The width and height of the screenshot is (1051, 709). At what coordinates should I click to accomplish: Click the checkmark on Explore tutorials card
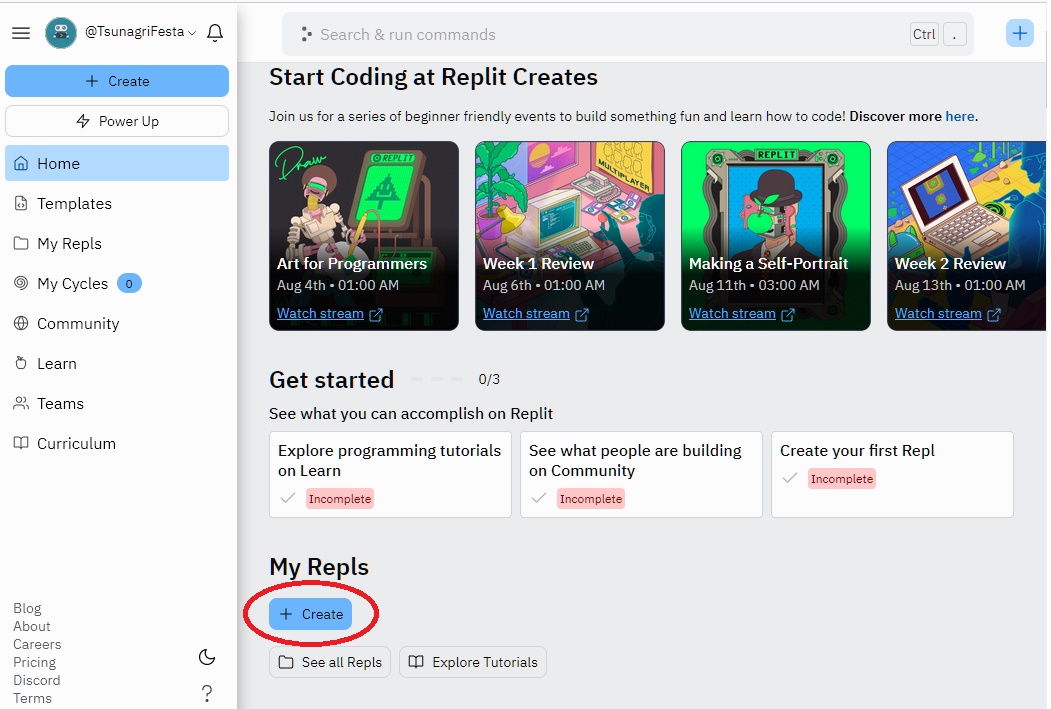pos(288,499)
